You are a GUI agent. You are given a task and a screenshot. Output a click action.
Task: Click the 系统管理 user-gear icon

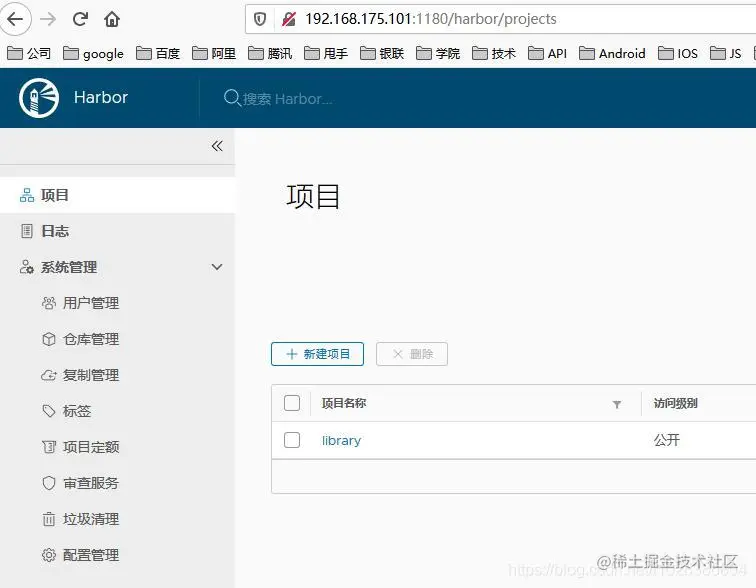(27, 267)
